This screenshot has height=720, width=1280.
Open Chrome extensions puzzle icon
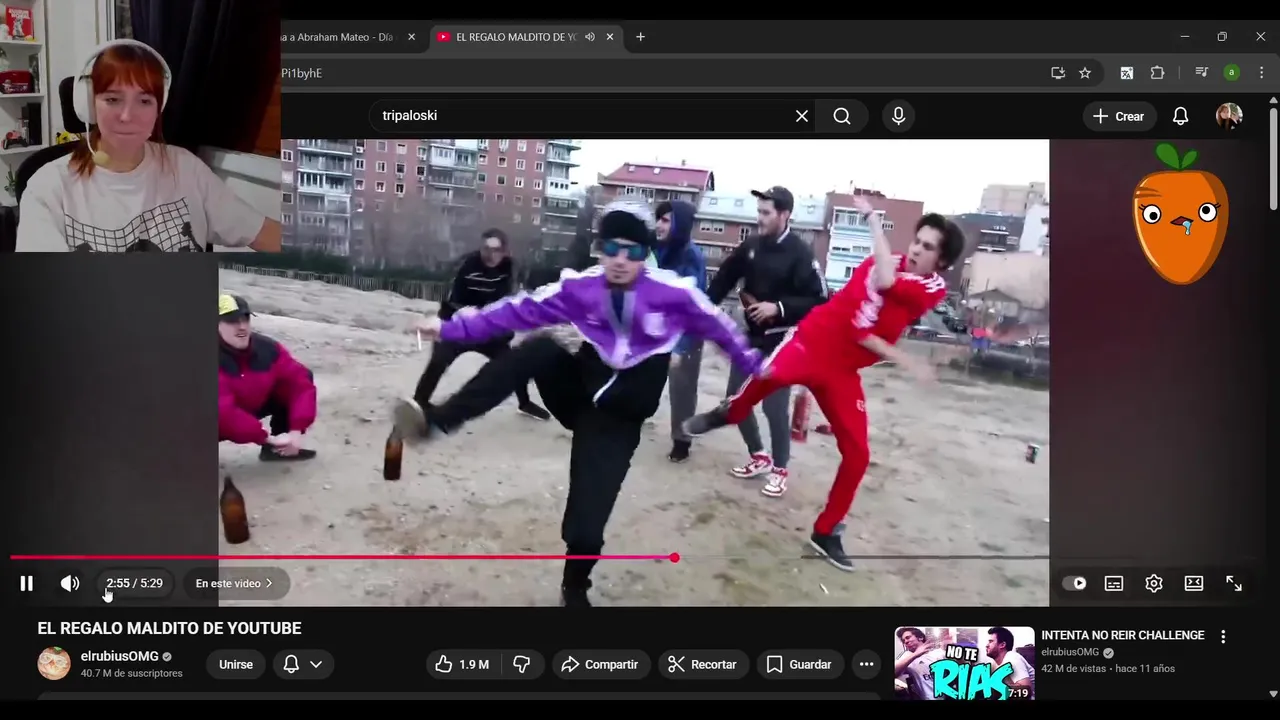[x=1157, y=73]
